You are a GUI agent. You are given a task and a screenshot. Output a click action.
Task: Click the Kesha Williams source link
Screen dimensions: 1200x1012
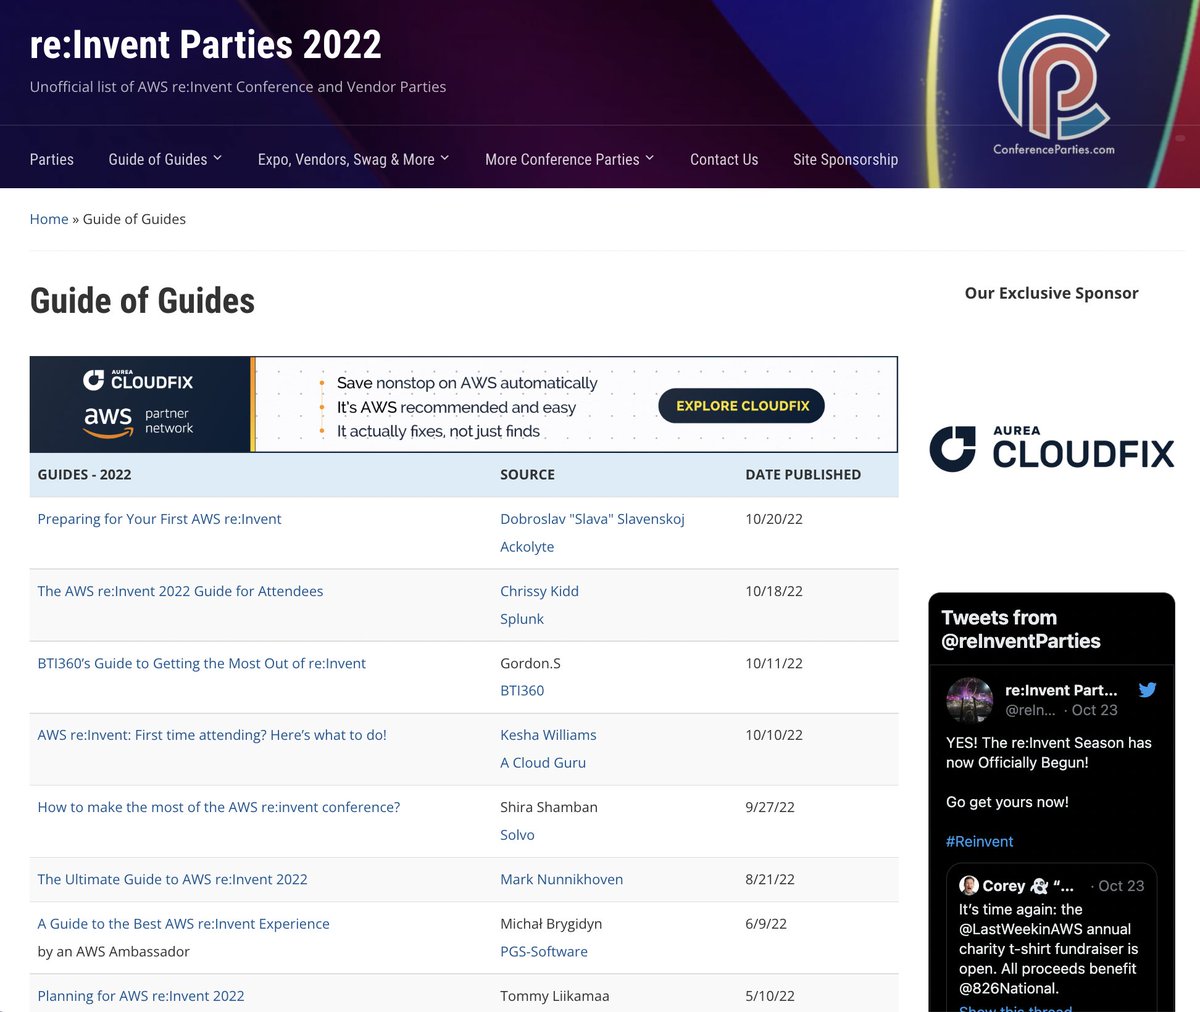point(548,735)
